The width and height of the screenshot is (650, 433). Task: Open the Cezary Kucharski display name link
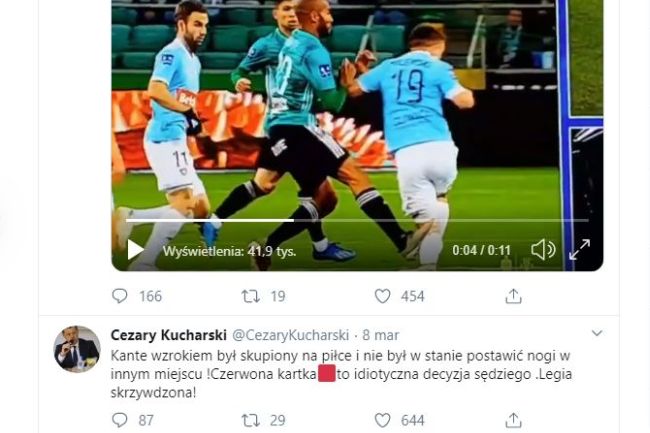(169, 335)
